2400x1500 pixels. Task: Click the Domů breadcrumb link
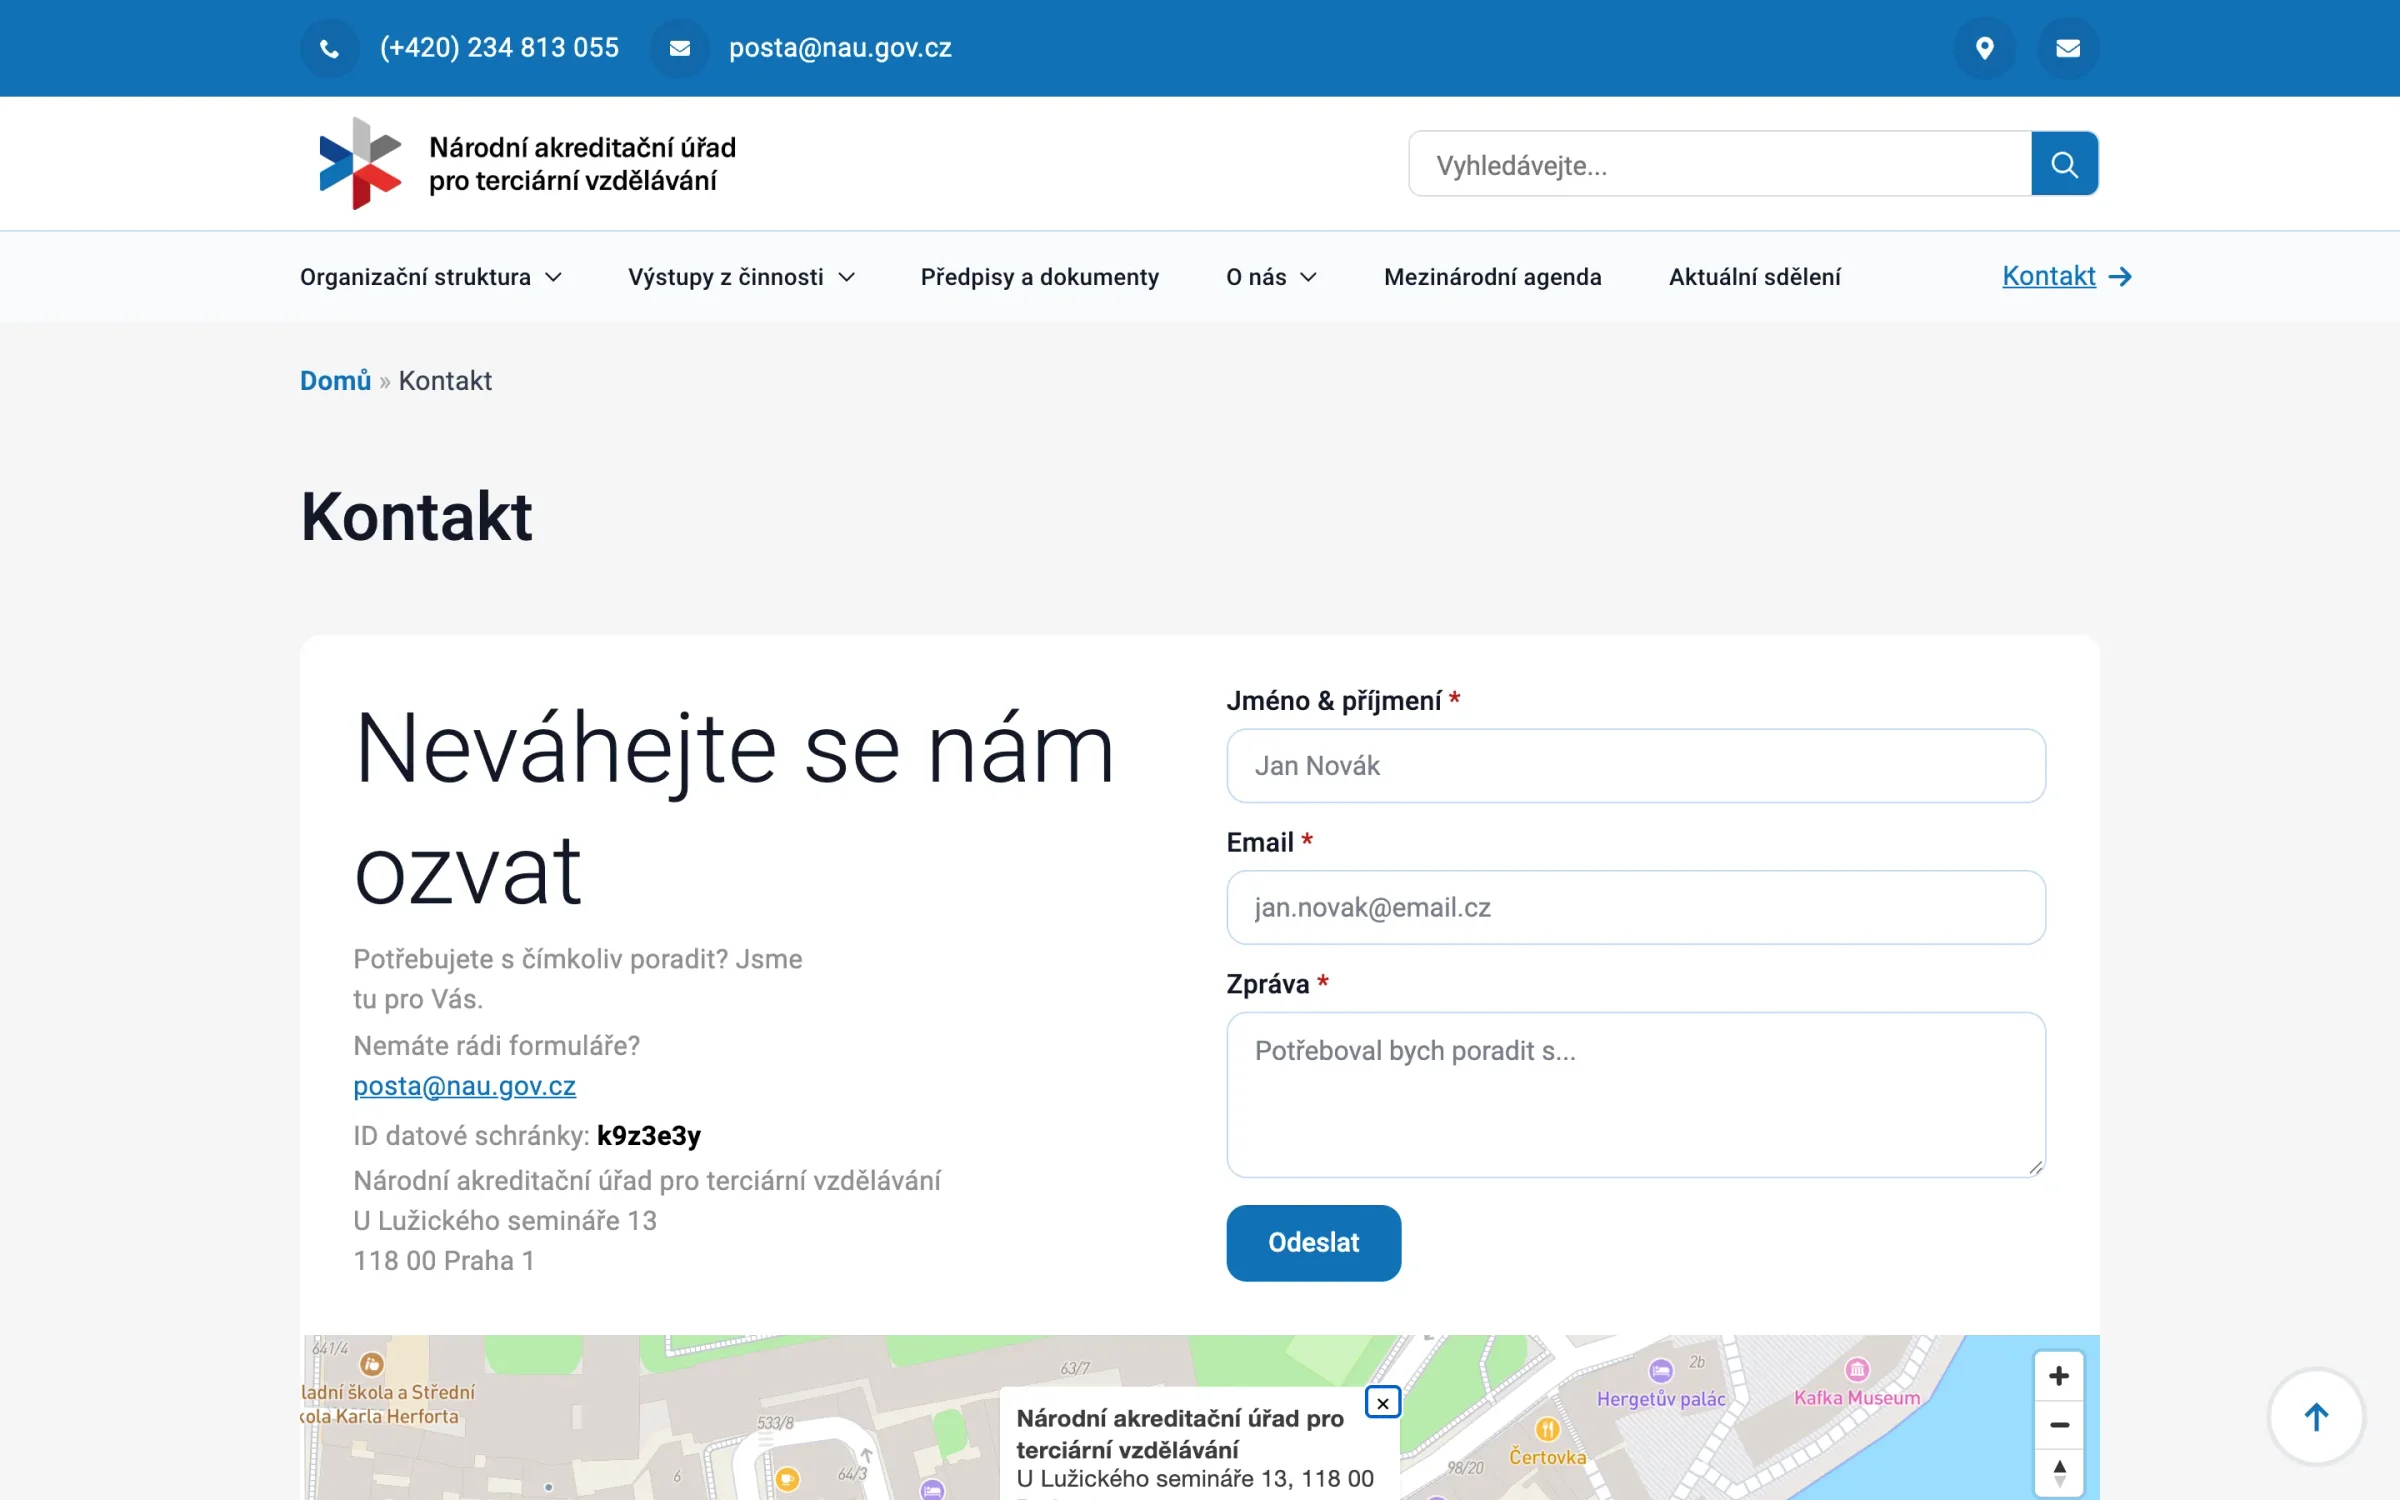[x=335, y=381]
